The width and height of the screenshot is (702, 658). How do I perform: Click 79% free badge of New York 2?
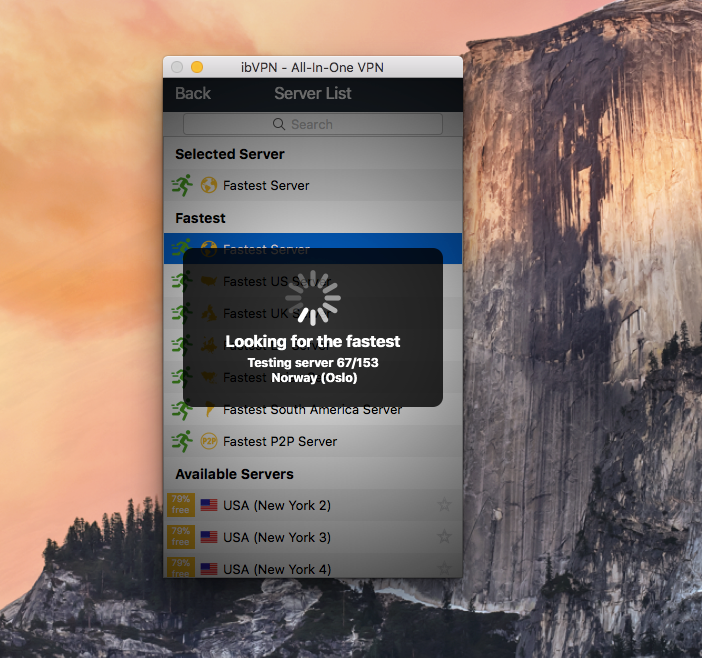(181, 505)
